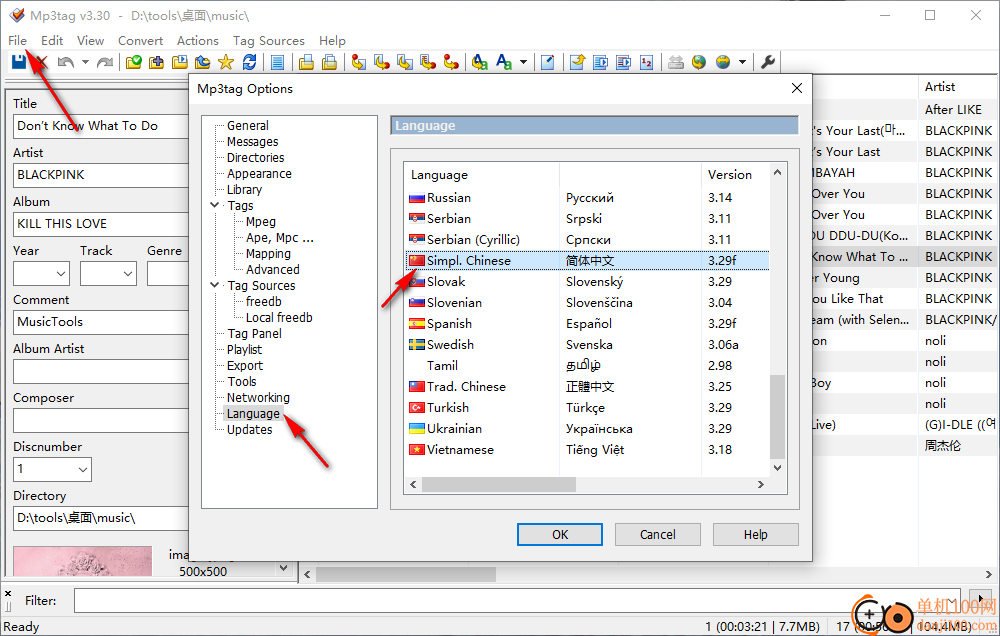Click the language list scroll-up arrow
The height and width of the screenshot is (636, 1000).
click(777, 172)
